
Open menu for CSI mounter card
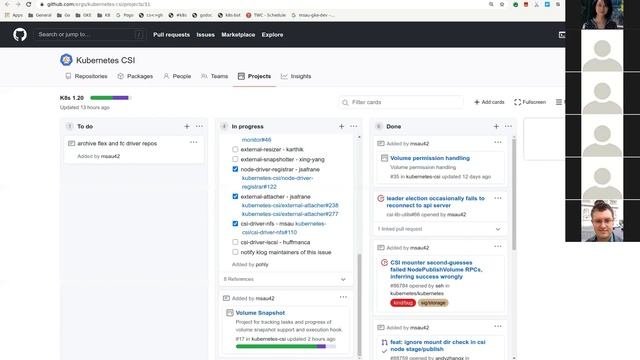click(498, 247)
